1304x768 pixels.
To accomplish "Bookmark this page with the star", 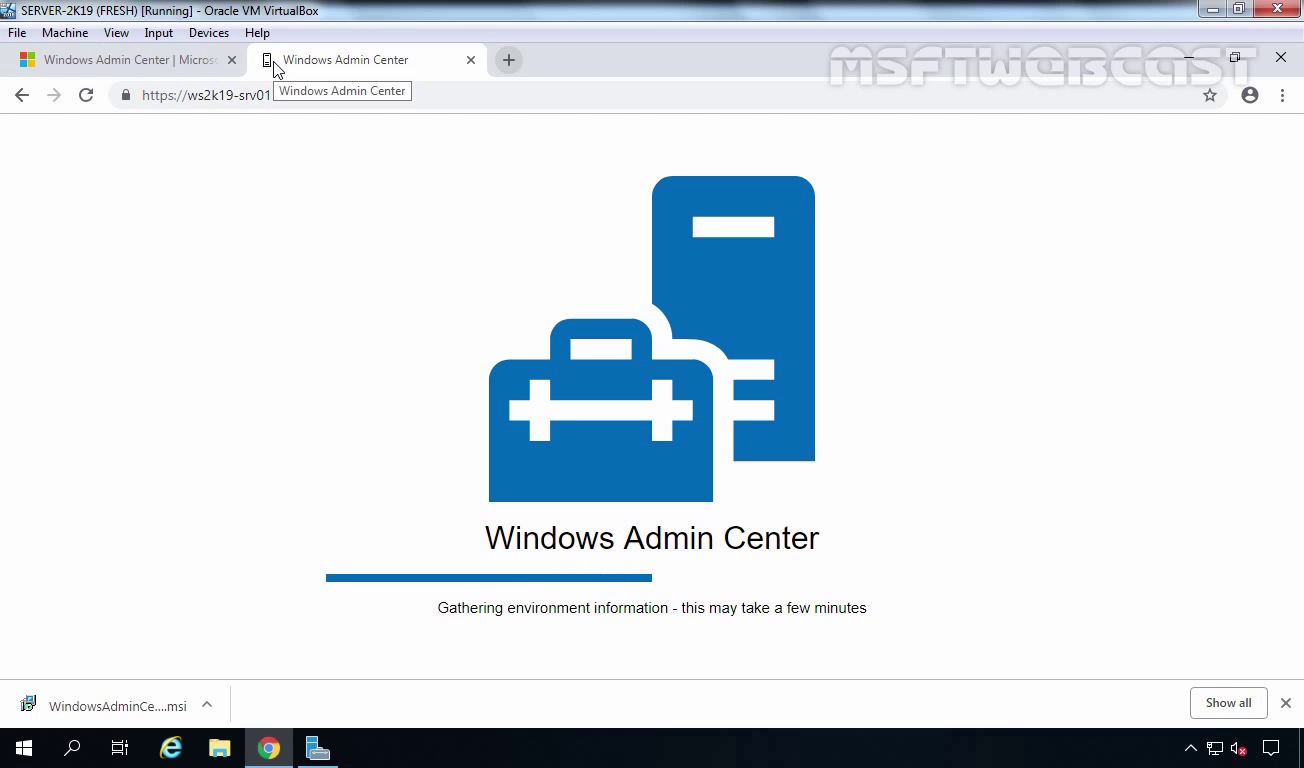I will tap(1210, 95).
